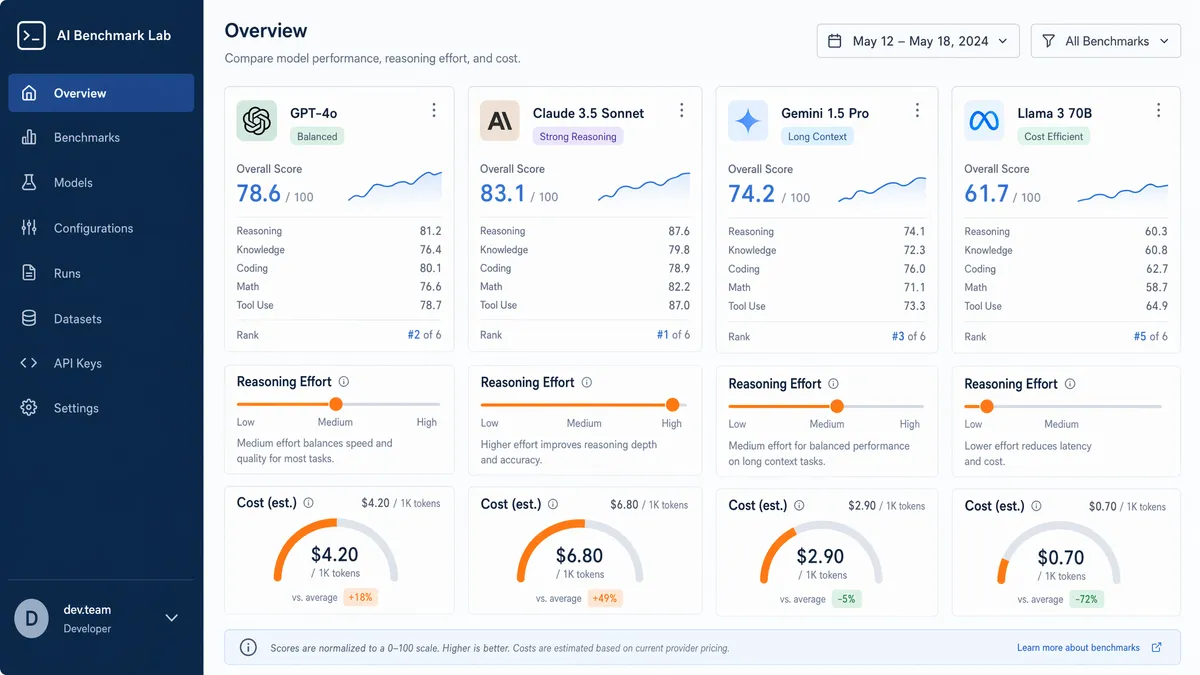Screen dimensions: 1200x675
Task: Click the Overview home icon in sidebar
Action: 29,93
